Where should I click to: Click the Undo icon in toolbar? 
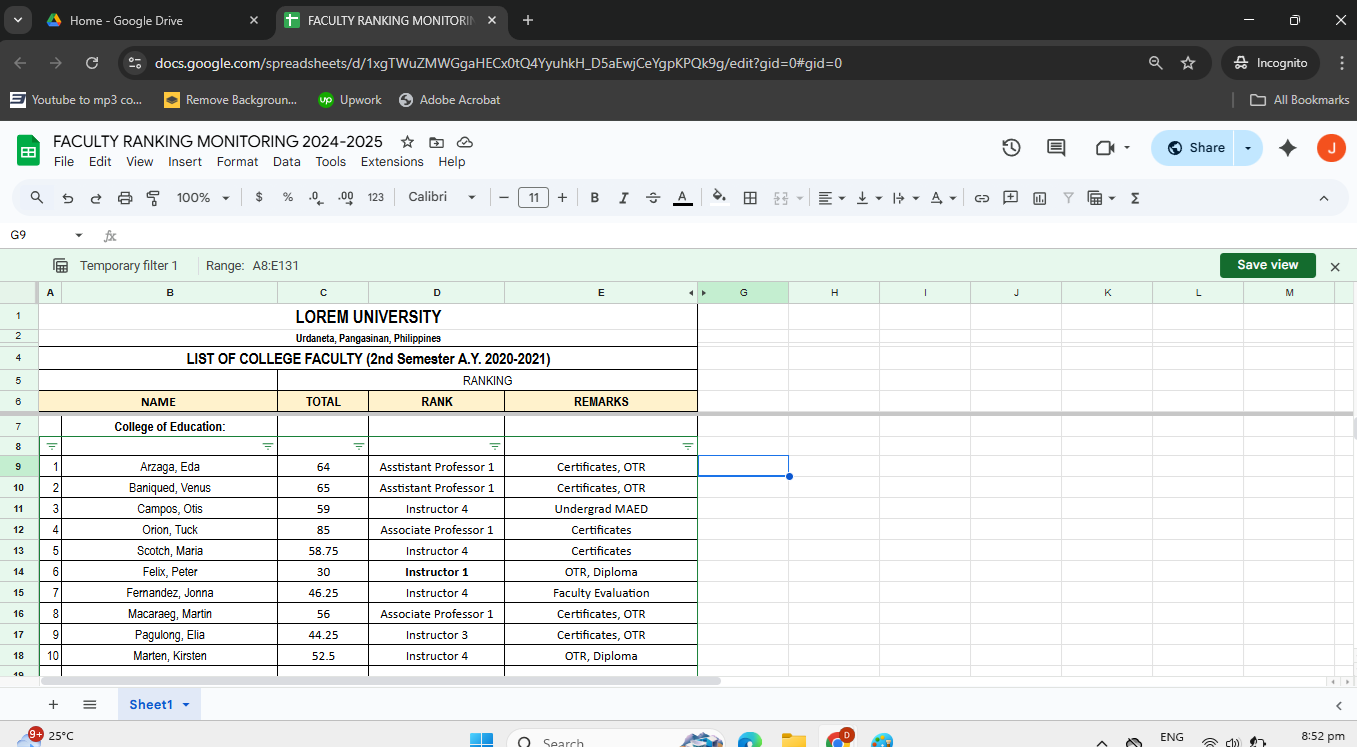(67, 198)
